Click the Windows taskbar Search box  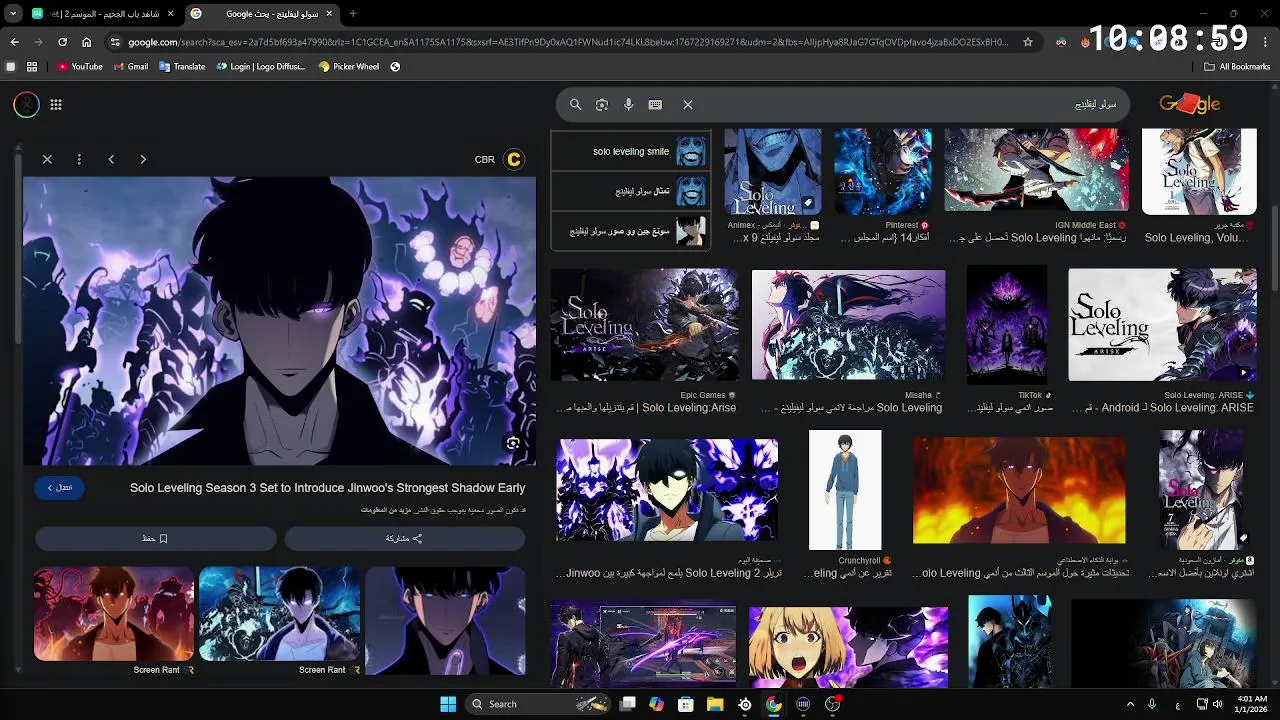click(x=538, y=704)
